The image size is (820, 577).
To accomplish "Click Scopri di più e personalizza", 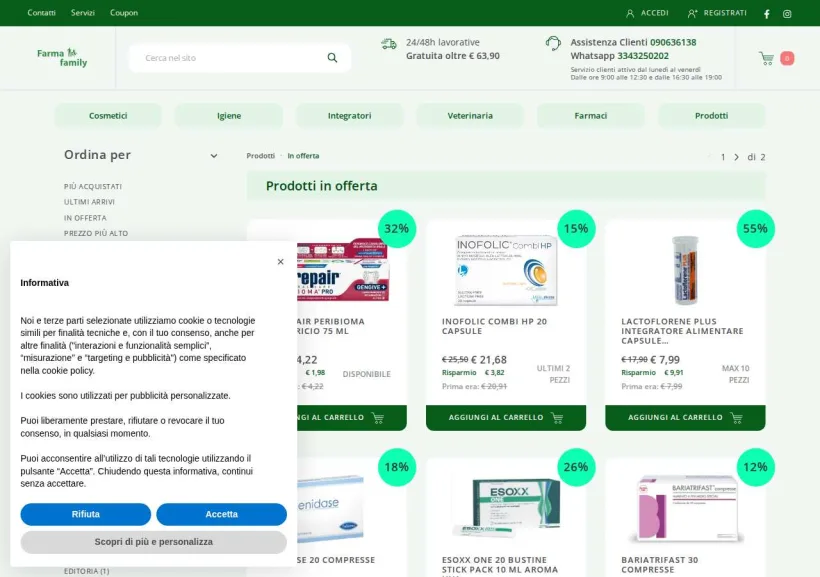I will (153, 542).
